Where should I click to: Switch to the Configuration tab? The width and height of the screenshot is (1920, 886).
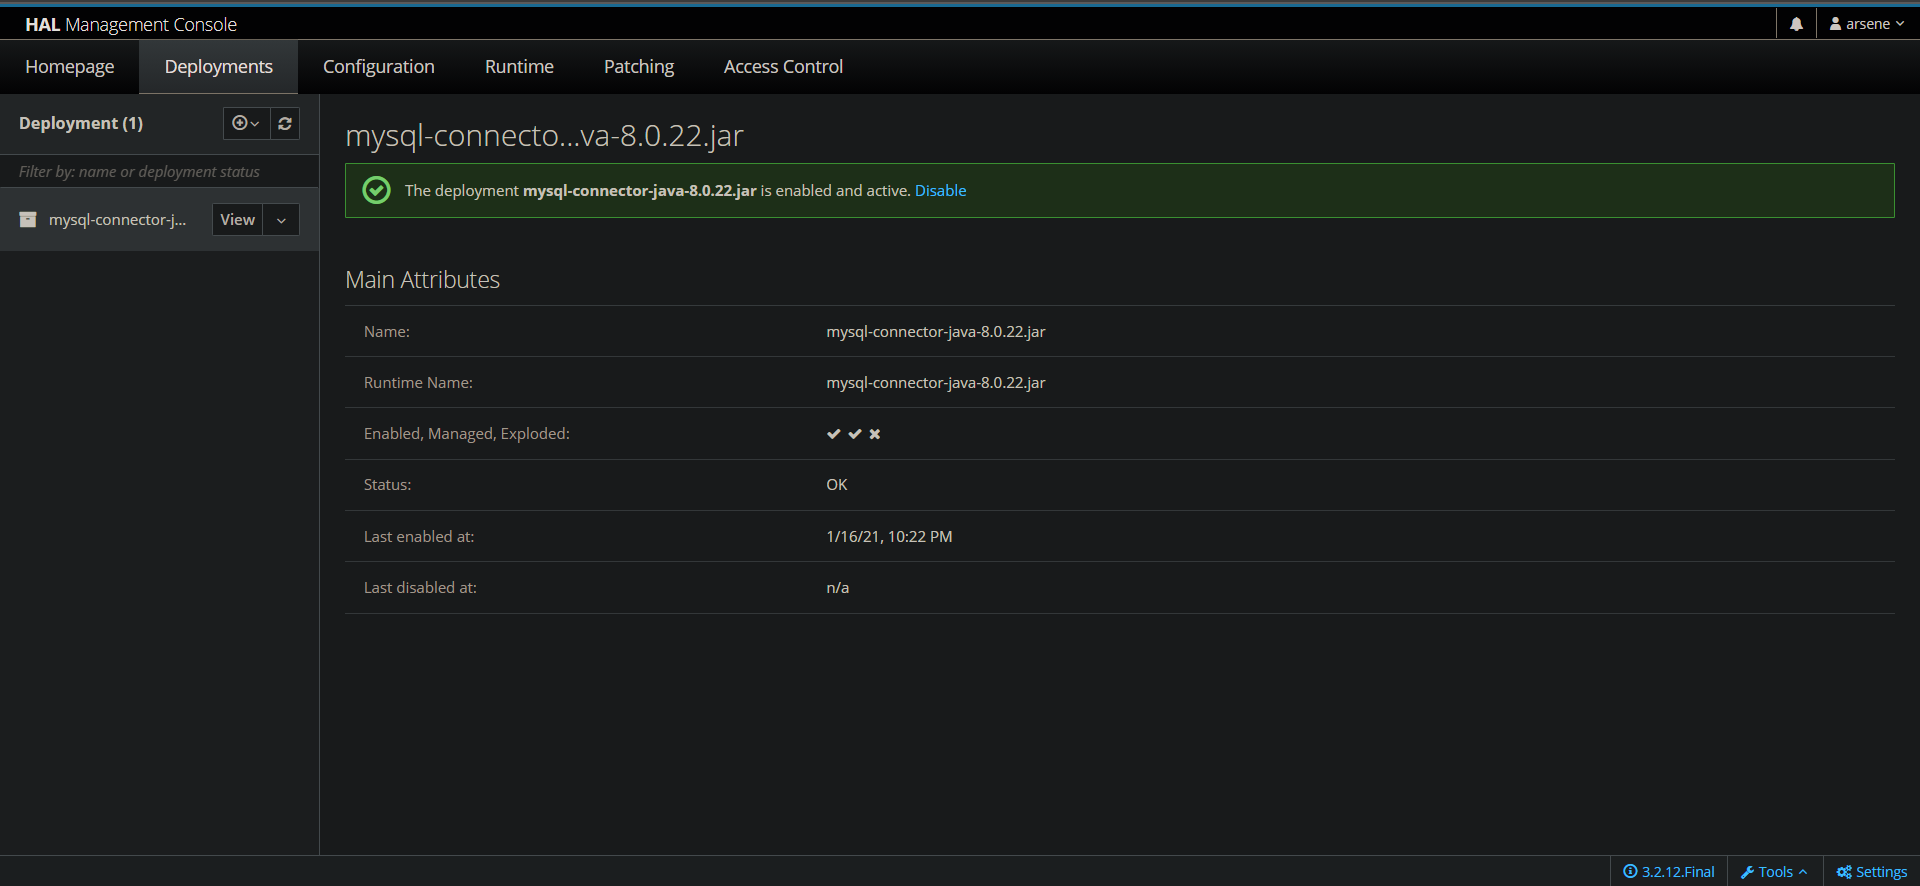tap(378, 67)
